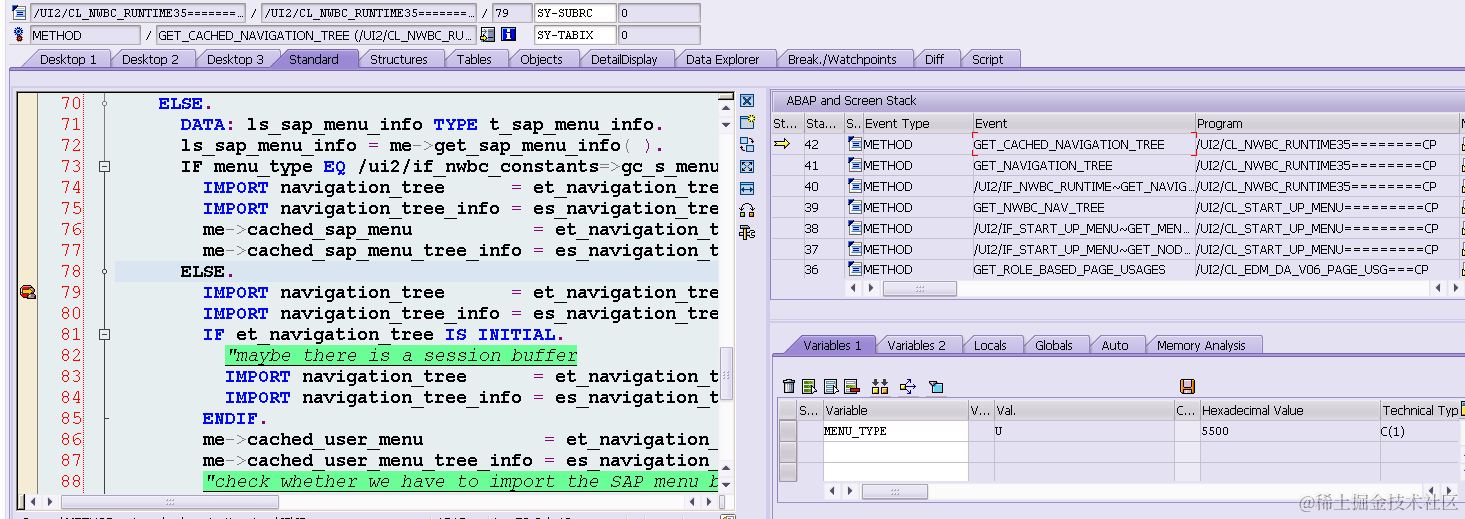Switch to the Desktop 1 tab
Image resolution: width=1465 pixels, height=519 pixels.
[x=68, y=59]
